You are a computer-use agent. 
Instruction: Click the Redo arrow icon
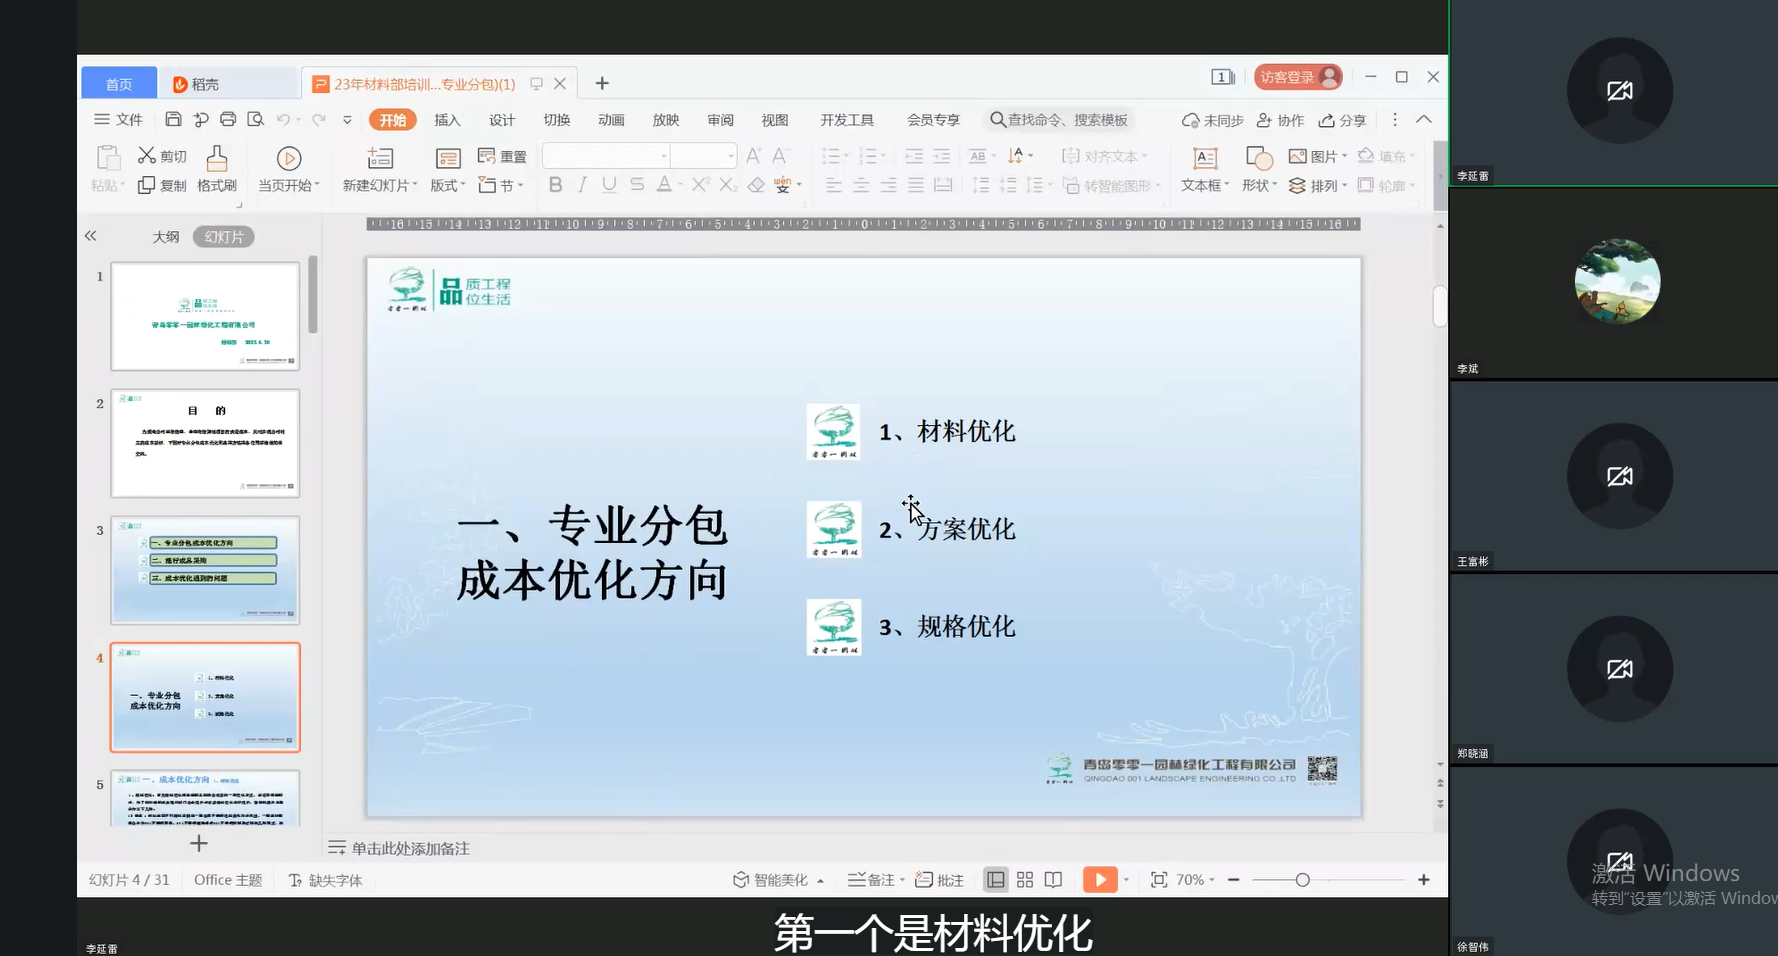(x=319, y=120)
